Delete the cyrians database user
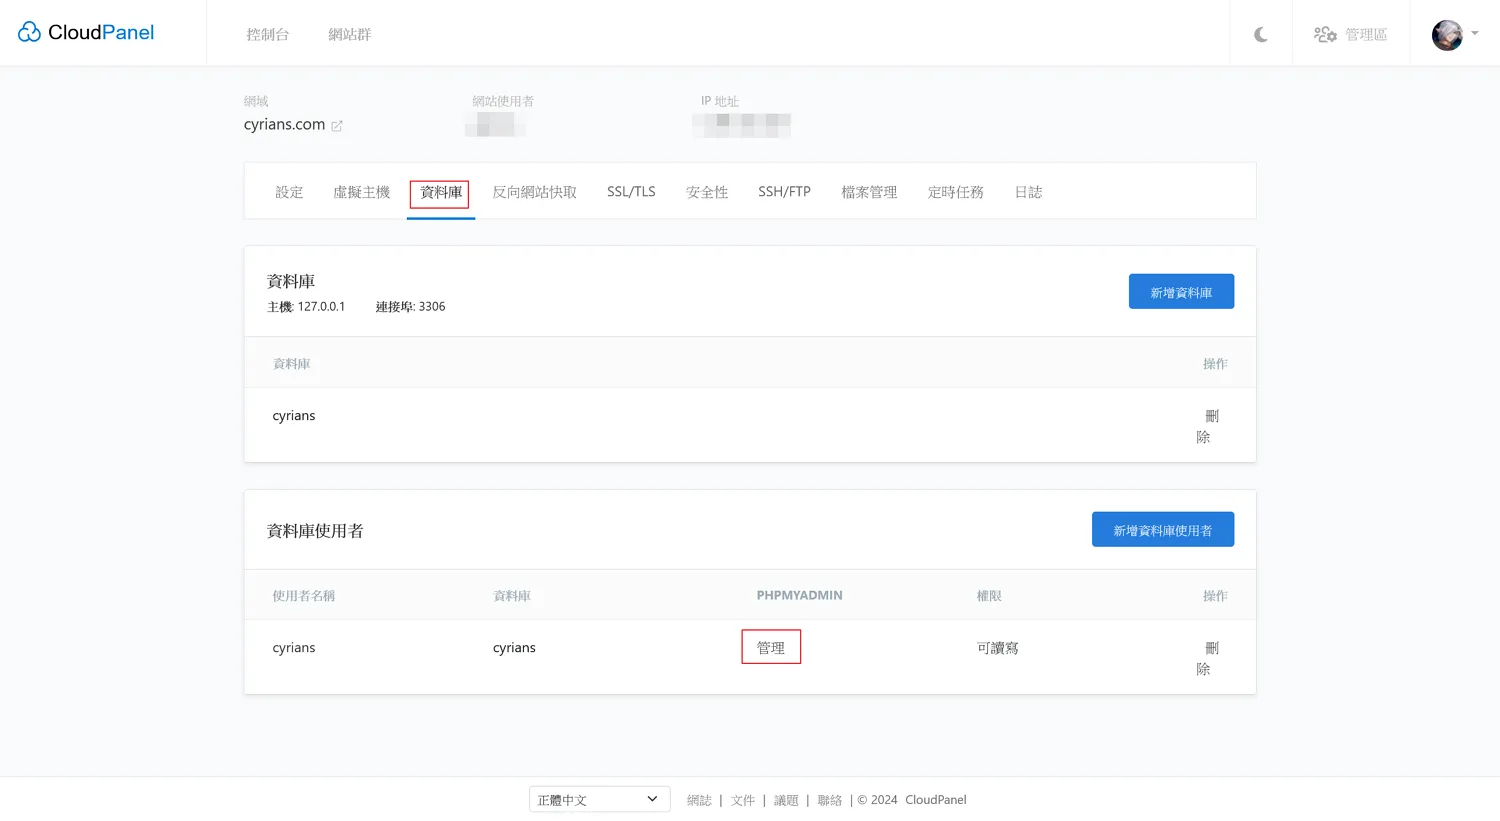Image resolution: width=1500 pixels, height=821 pixels. tap(1208, 658)
